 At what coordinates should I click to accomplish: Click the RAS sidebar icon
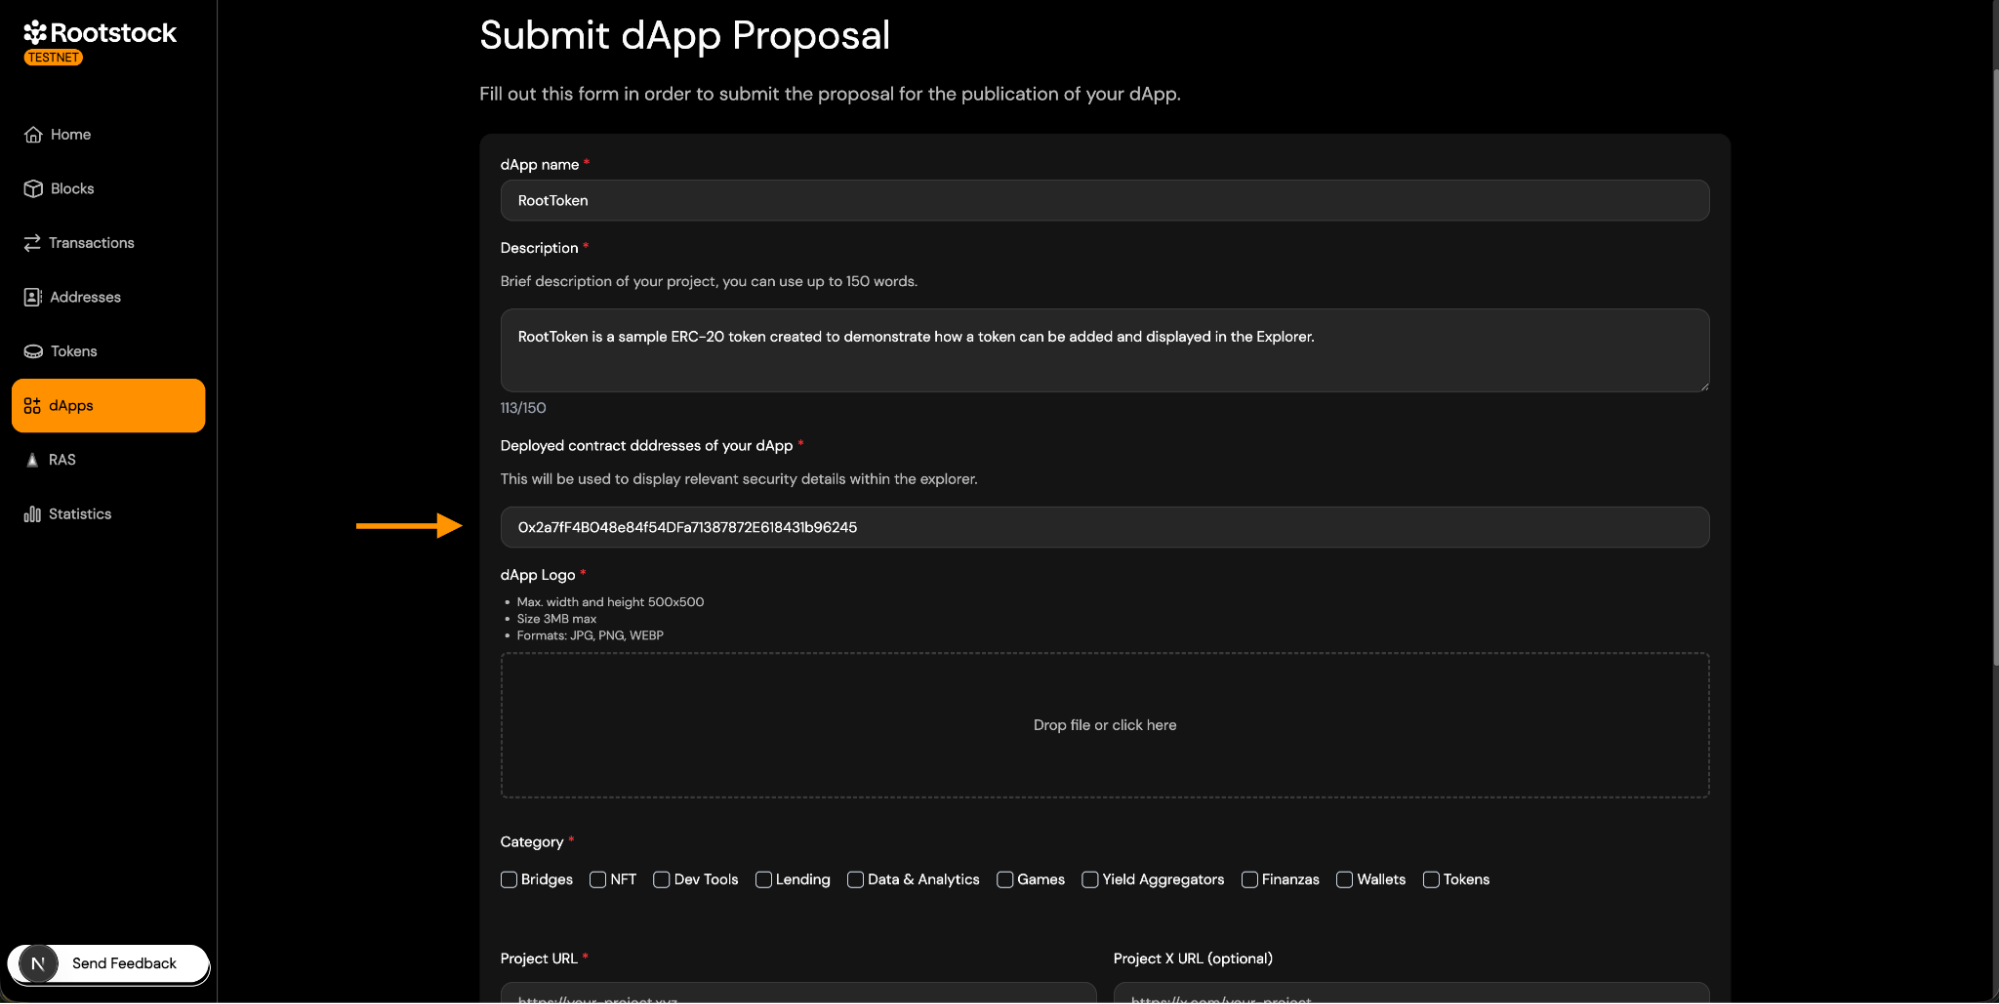pyautogui.click(x=32, y=460)
